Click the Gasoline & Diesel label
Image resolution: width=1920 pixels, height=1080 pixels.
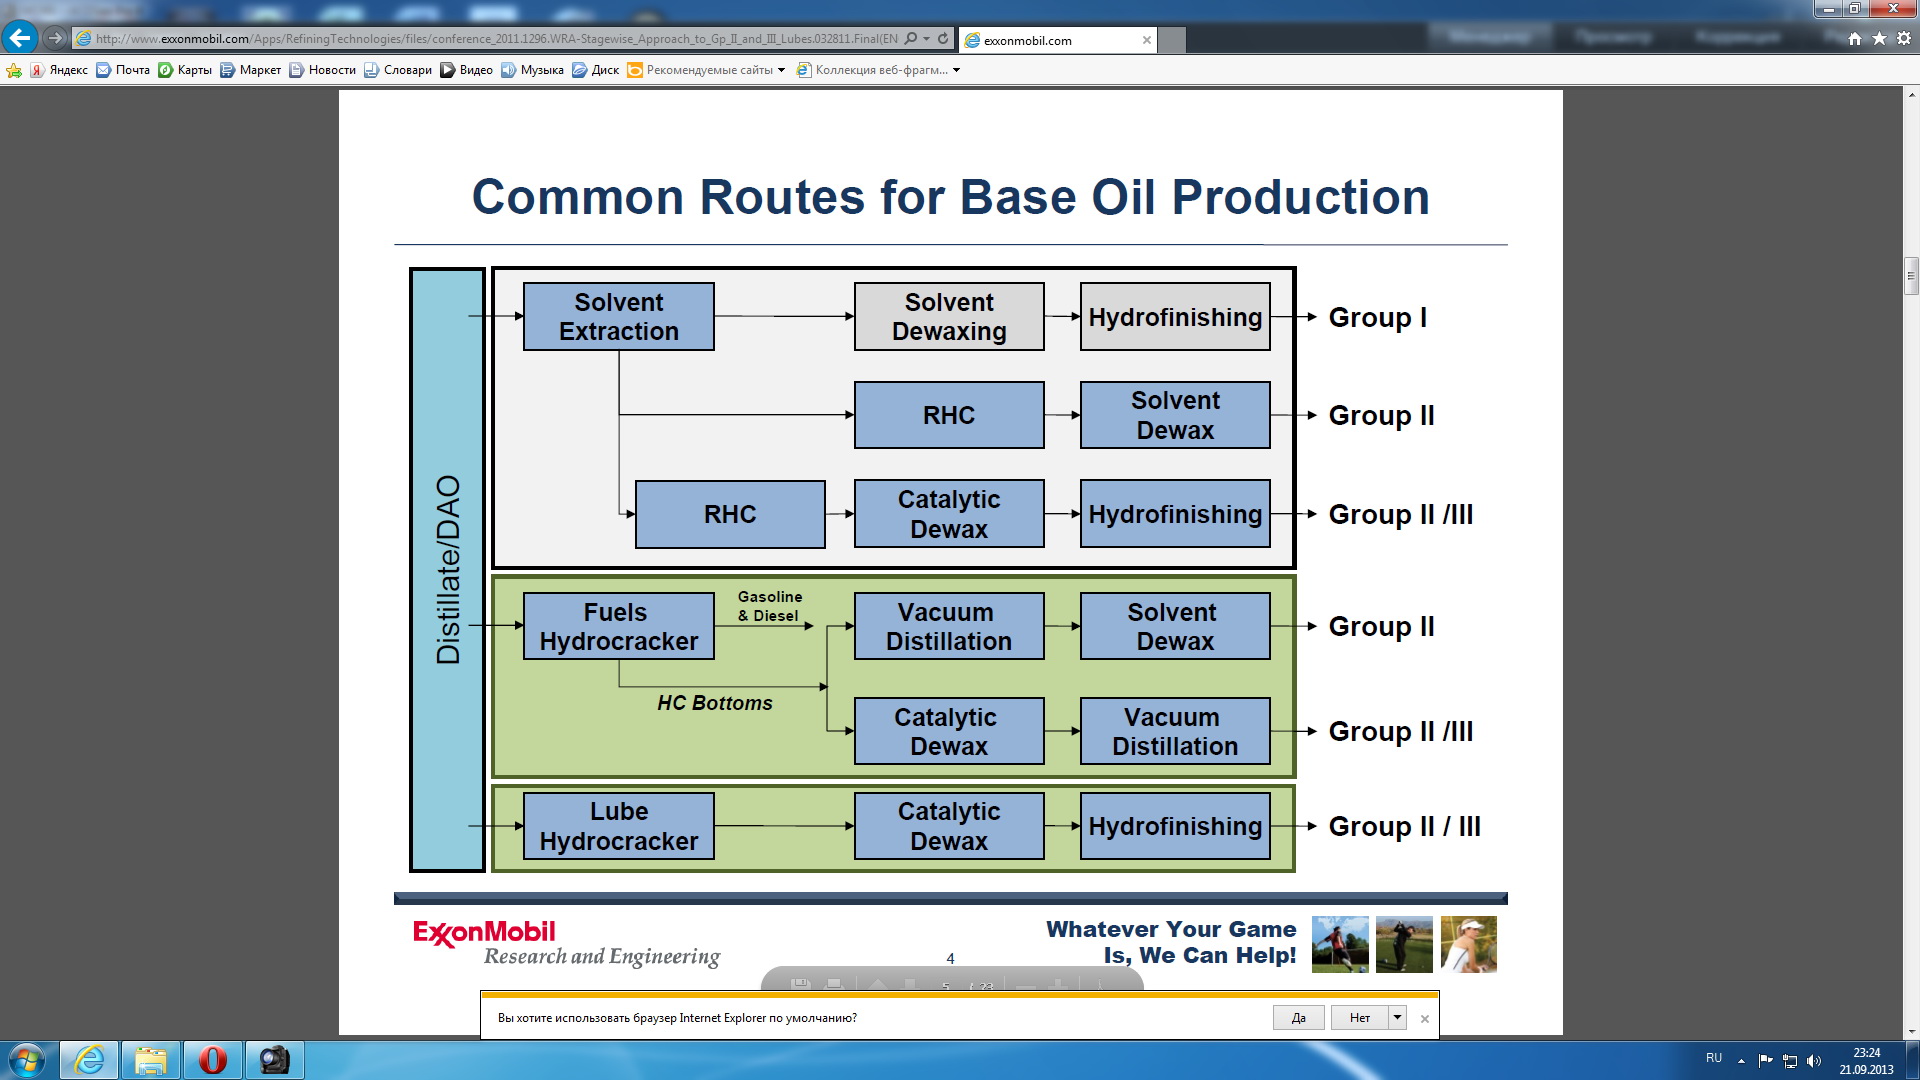pos(769,606)
